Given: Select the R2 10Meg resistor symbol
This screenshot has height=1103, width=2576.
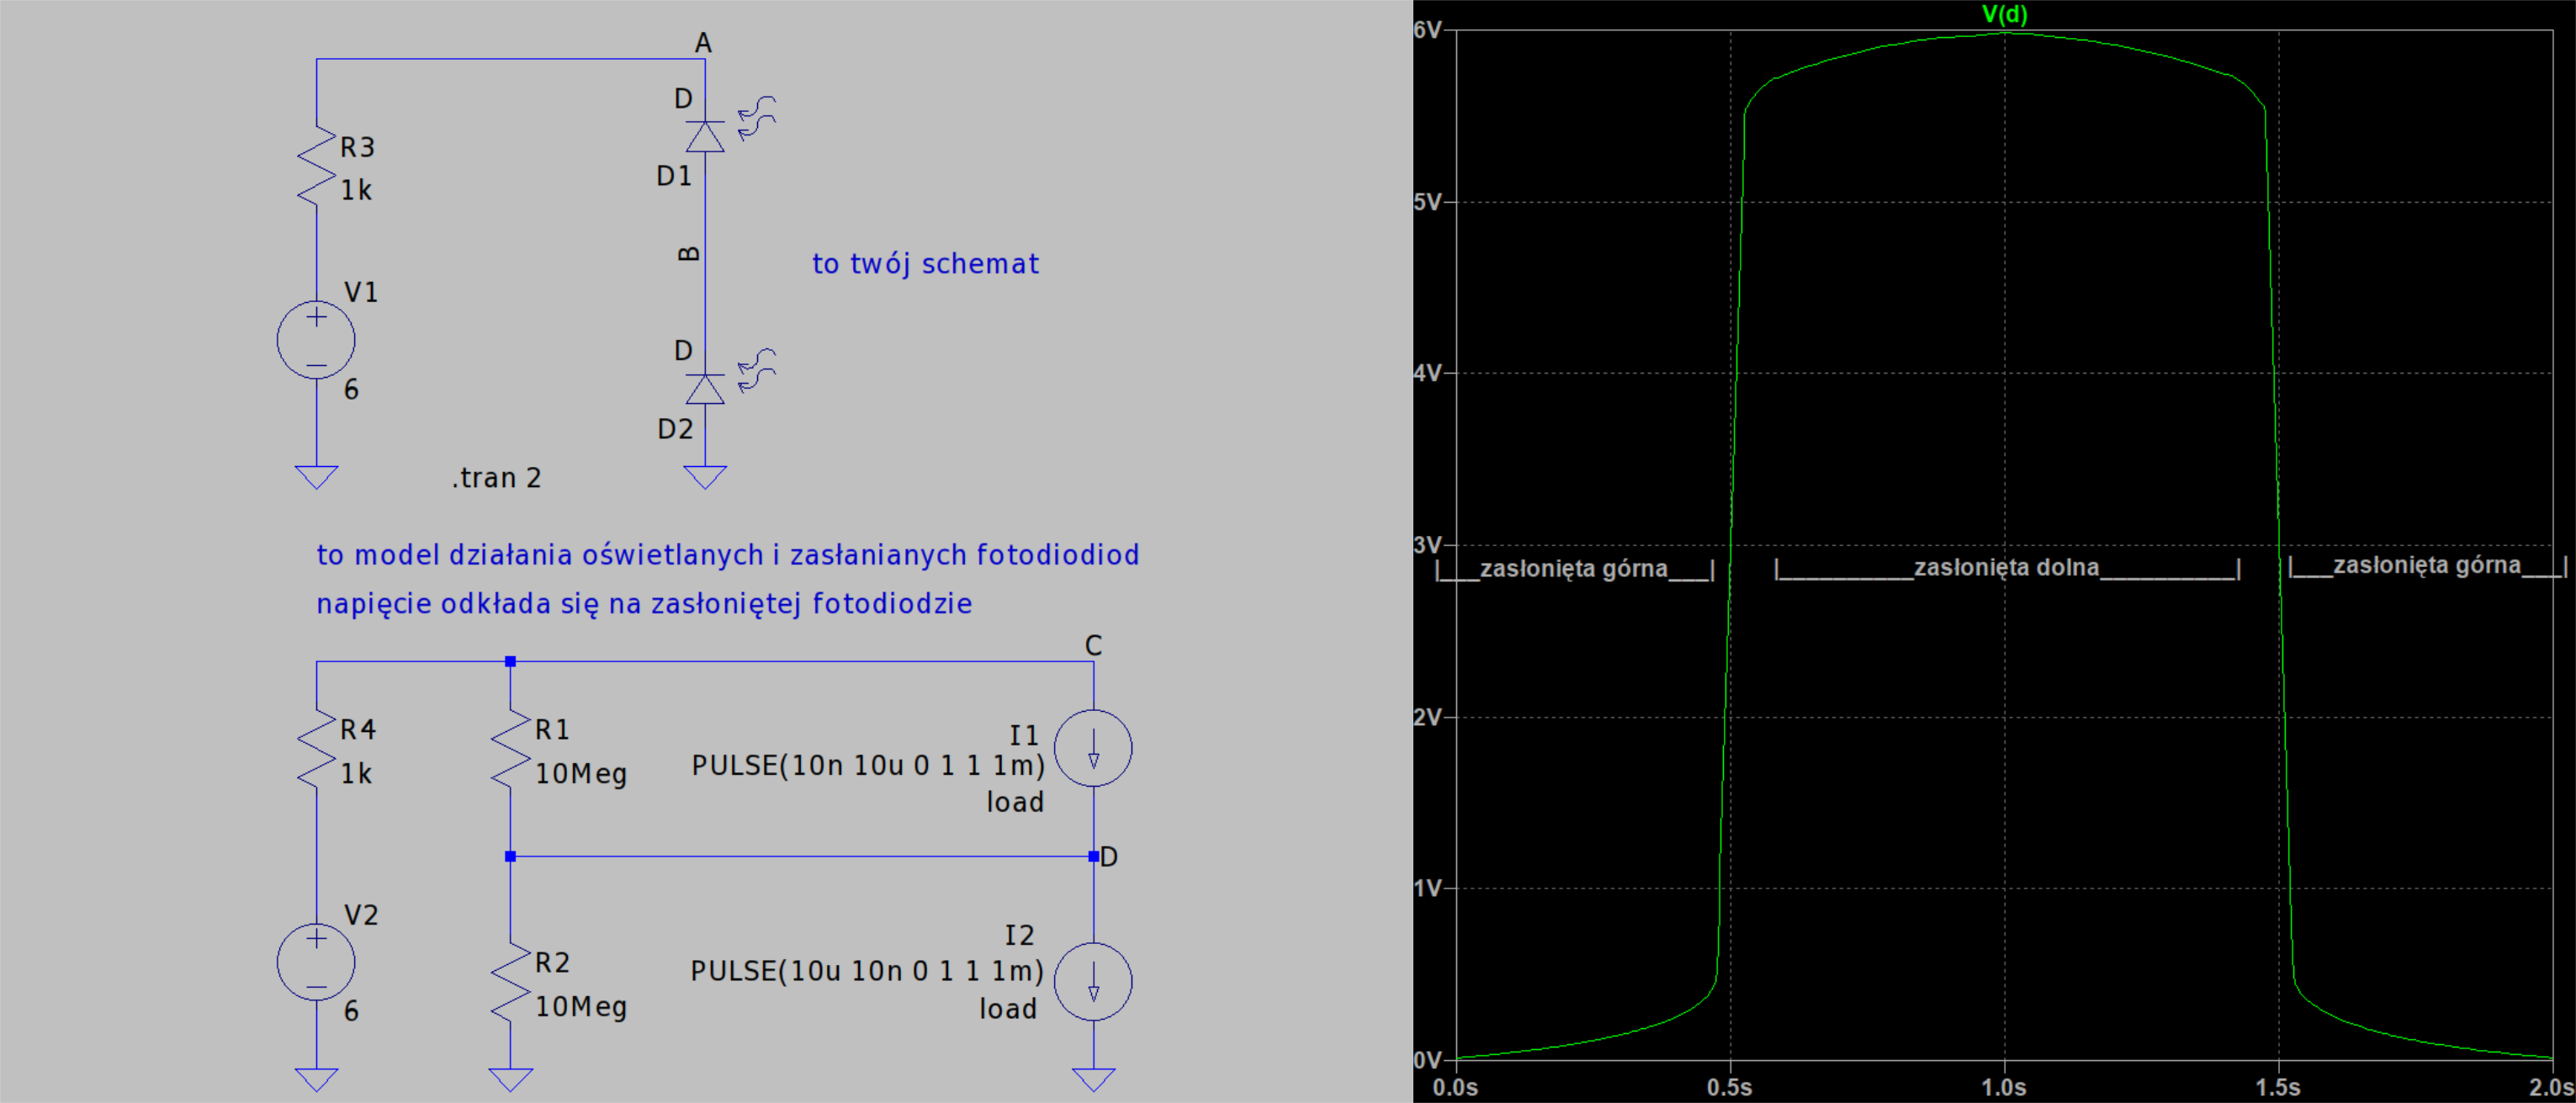Looking at the screenshot, I should 511,982.
